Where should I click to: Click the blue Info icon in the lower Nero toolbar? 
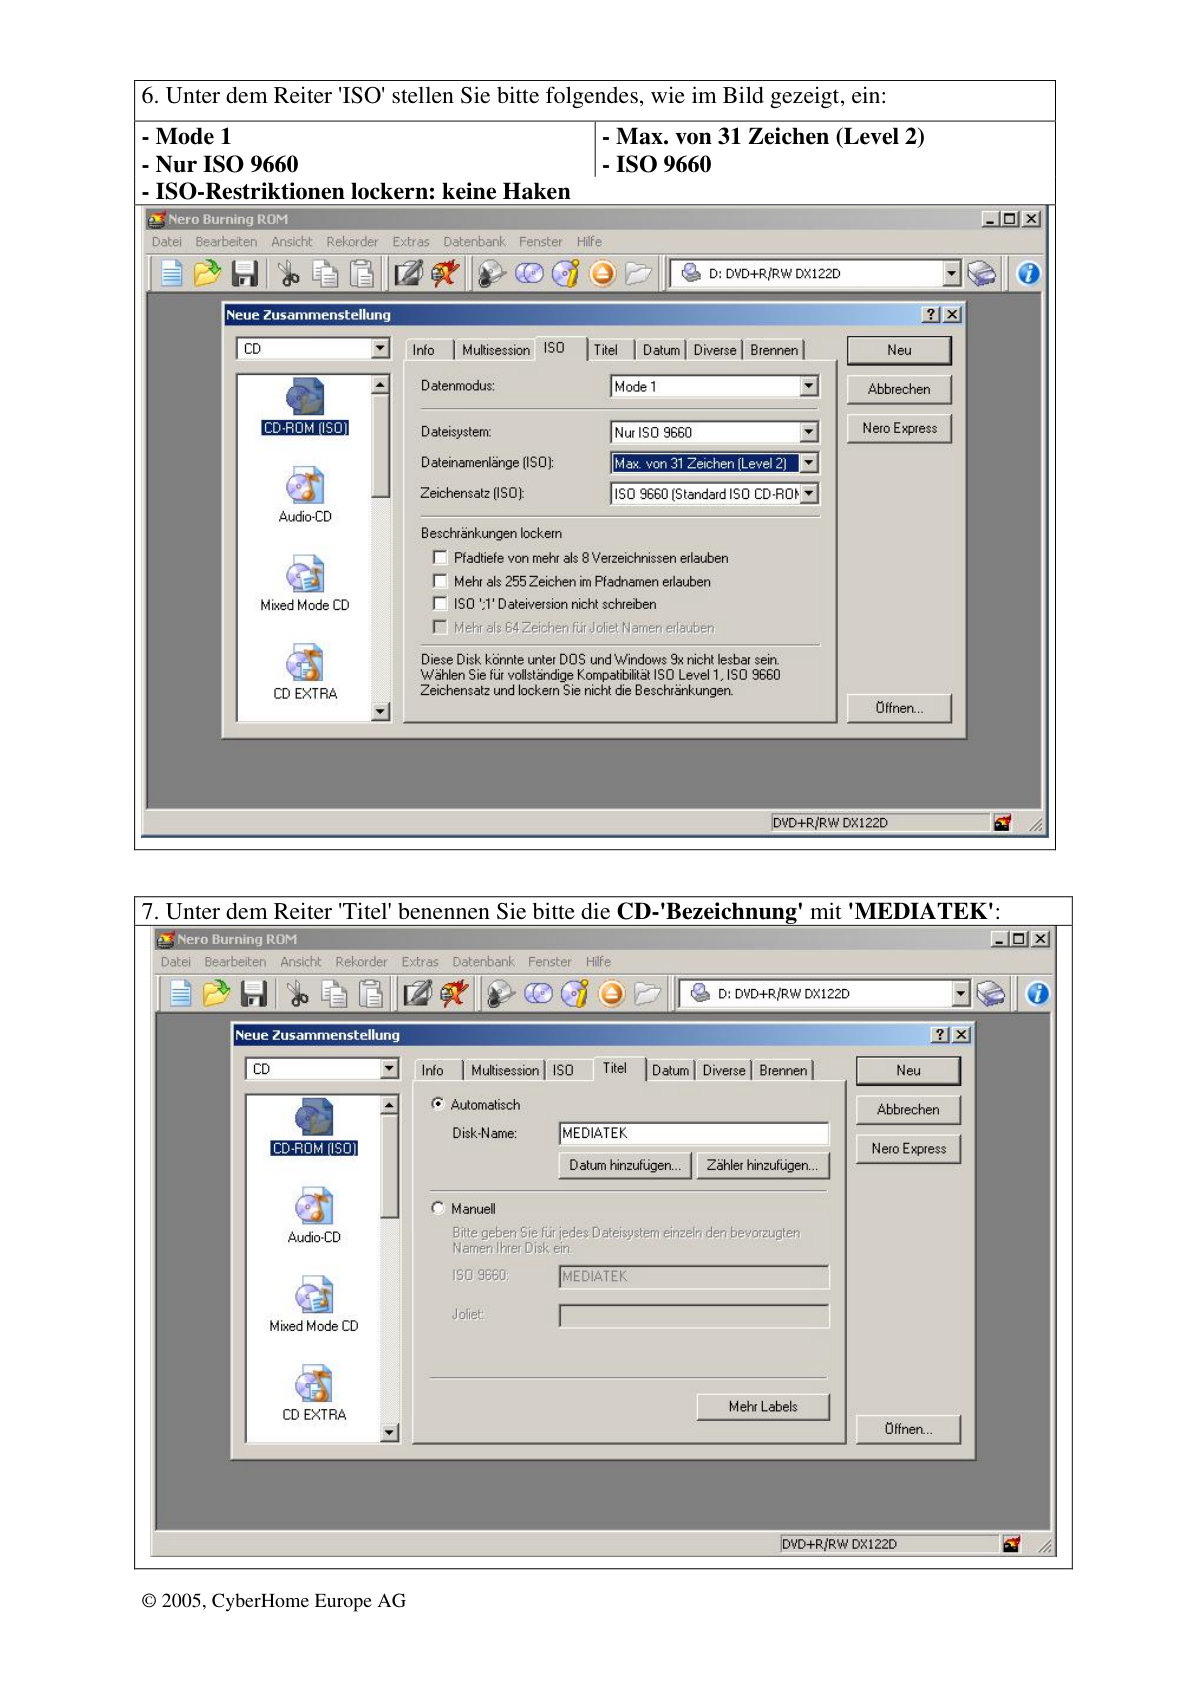1037,993
